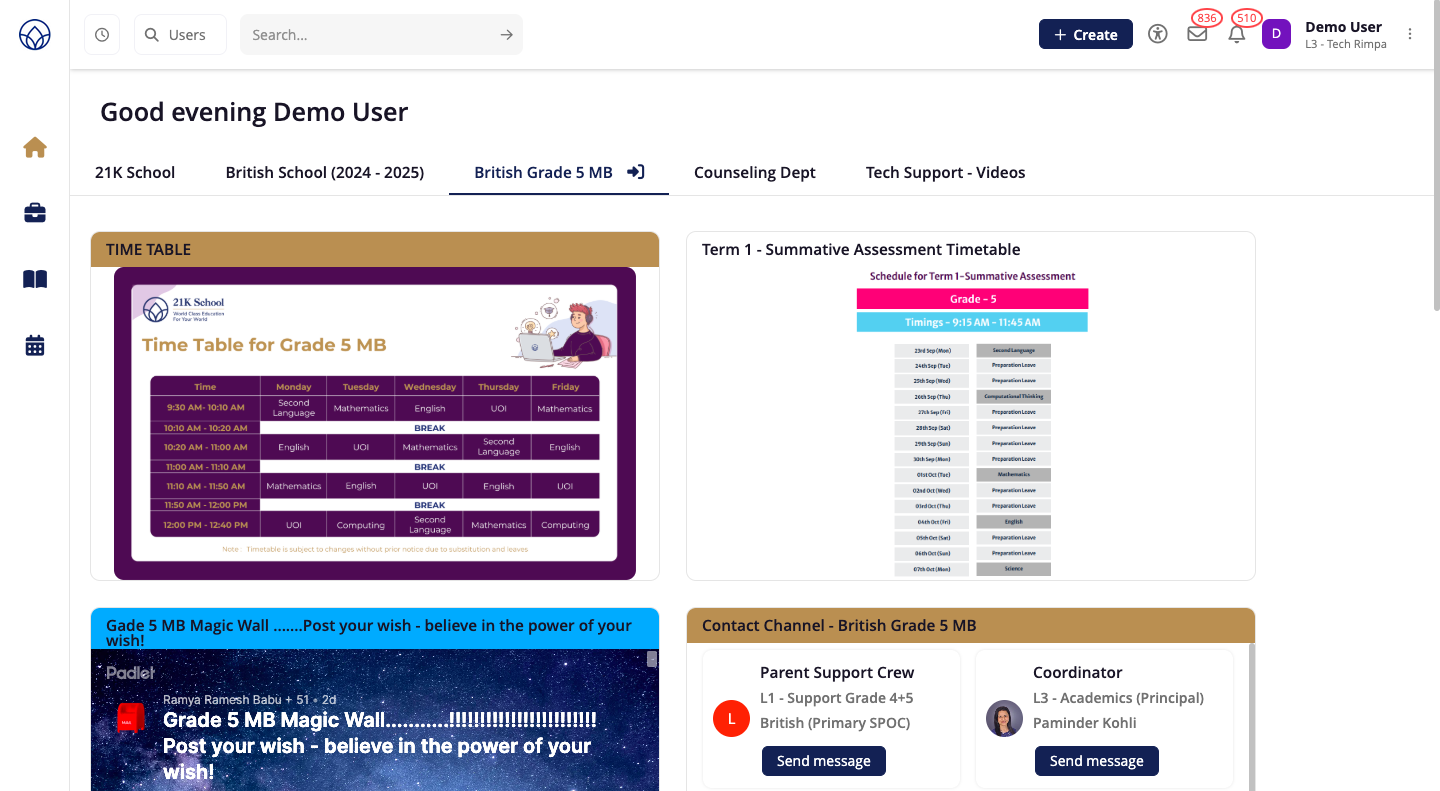Switch to the Counseling Dept tab
1440x791 pixels.
(x=754, y=172)
